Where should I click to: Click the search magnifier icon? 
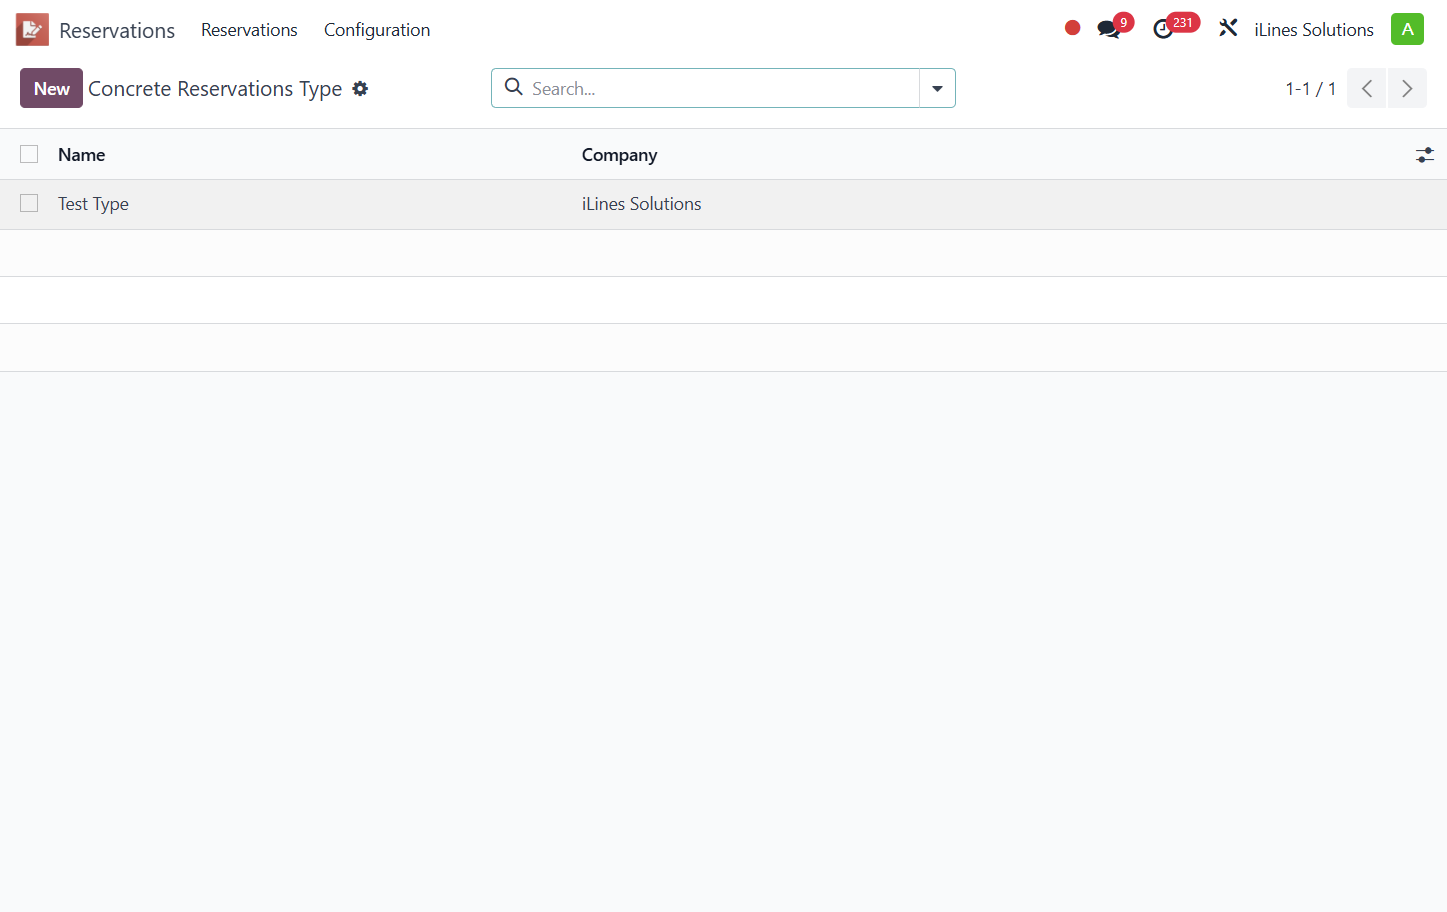click(514, 87)
